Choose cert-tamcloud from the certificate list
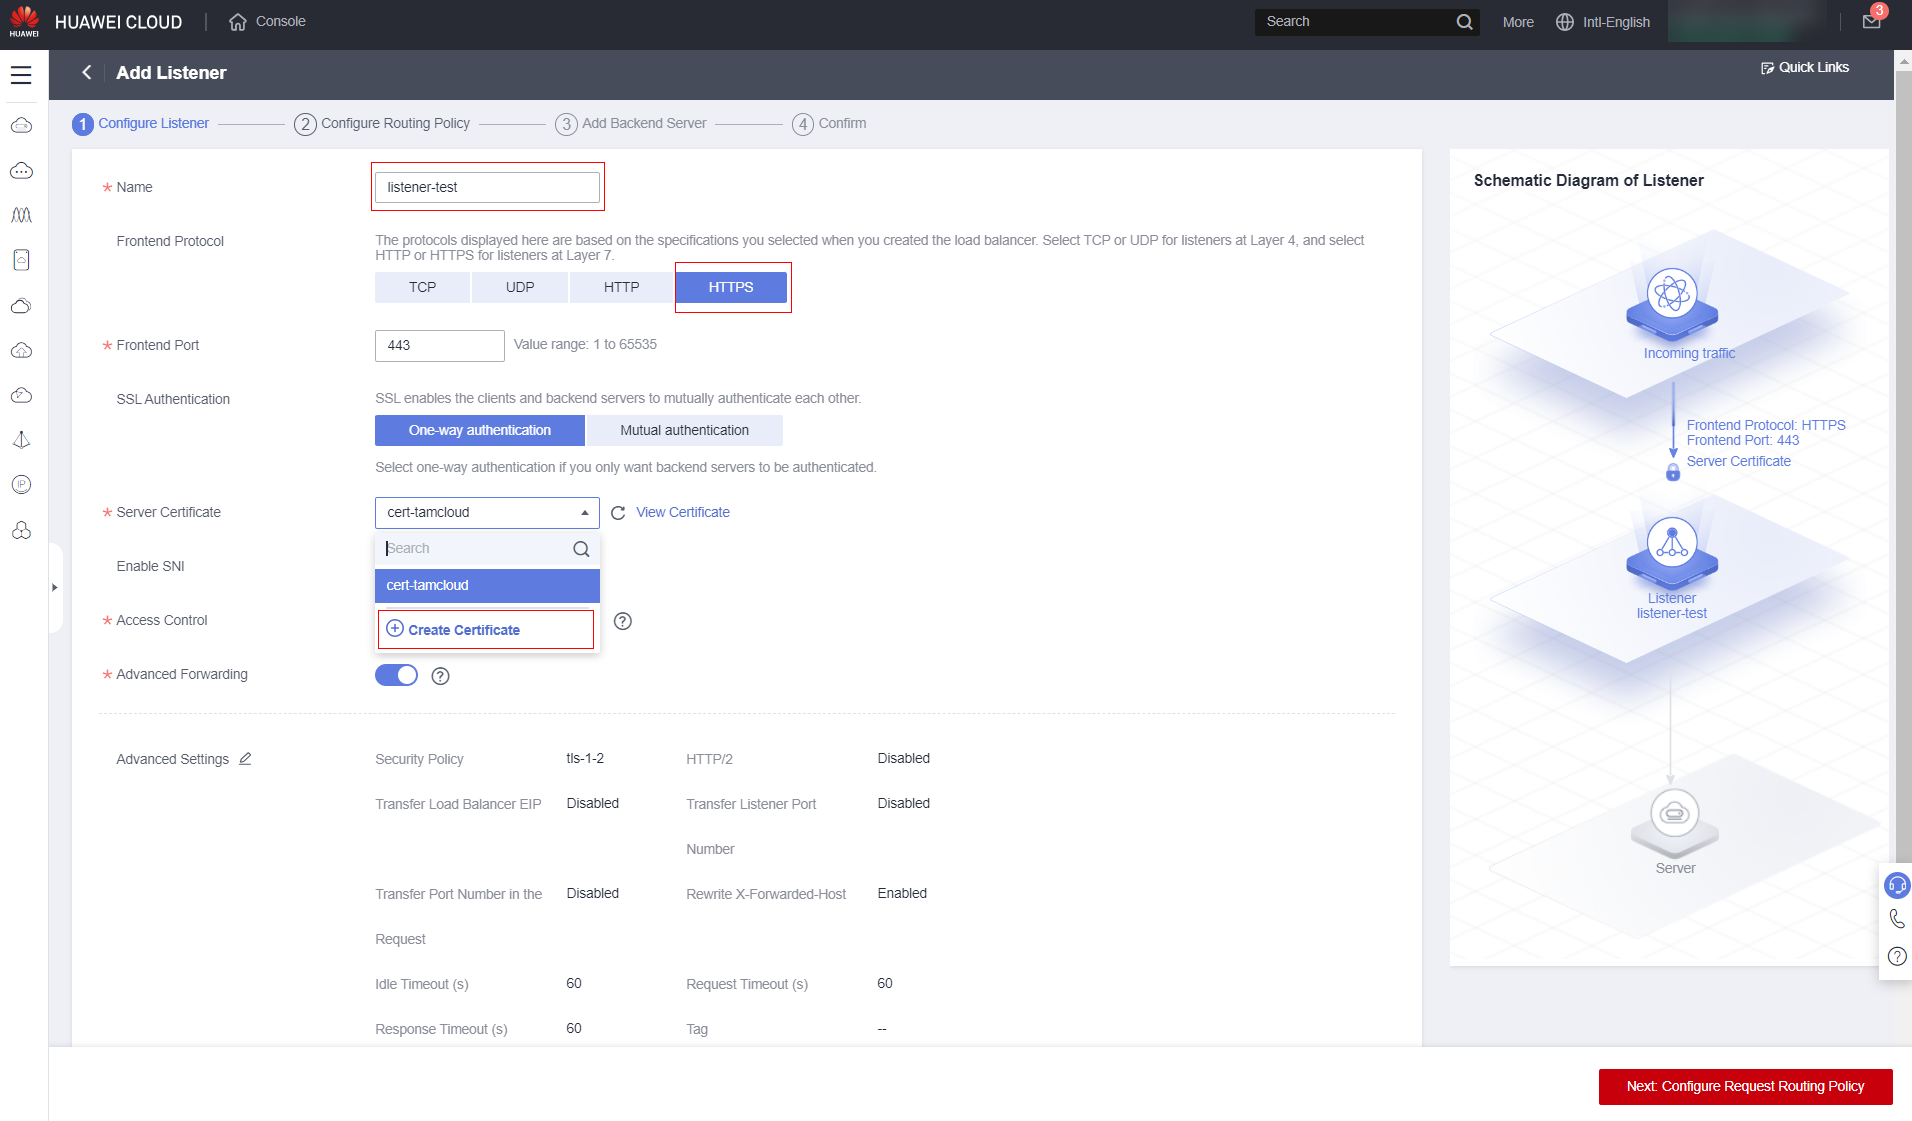 pos(487,585)
